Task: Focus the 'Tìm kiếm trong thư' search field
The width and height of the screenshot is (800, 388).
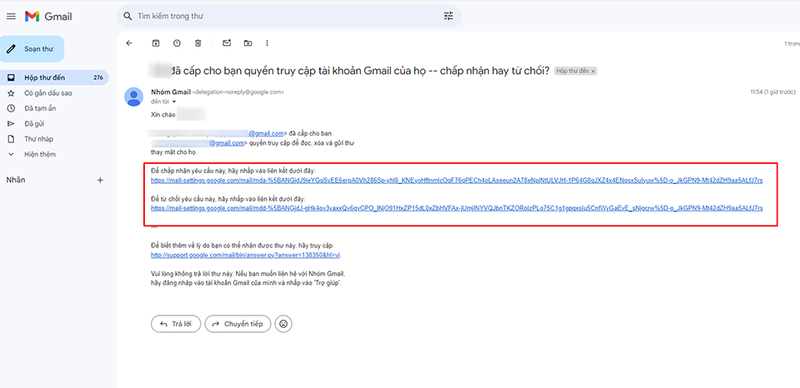Action: pyautogui.click(x=289, y=16)
